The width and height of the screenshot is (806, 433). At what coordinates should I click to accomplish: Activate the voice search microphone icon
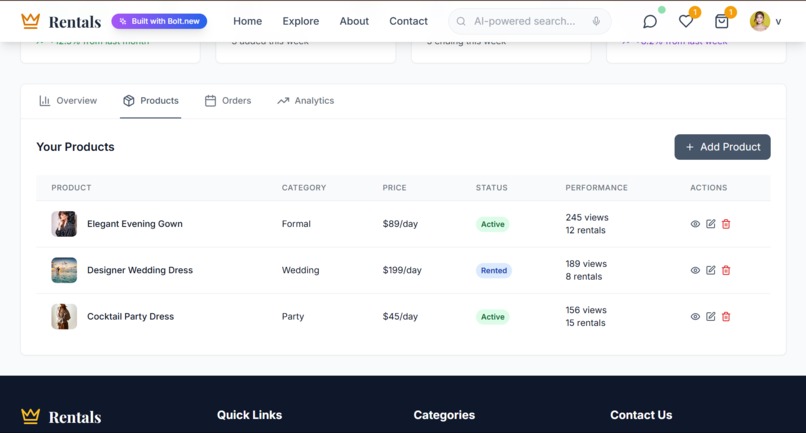pos(596,21)
